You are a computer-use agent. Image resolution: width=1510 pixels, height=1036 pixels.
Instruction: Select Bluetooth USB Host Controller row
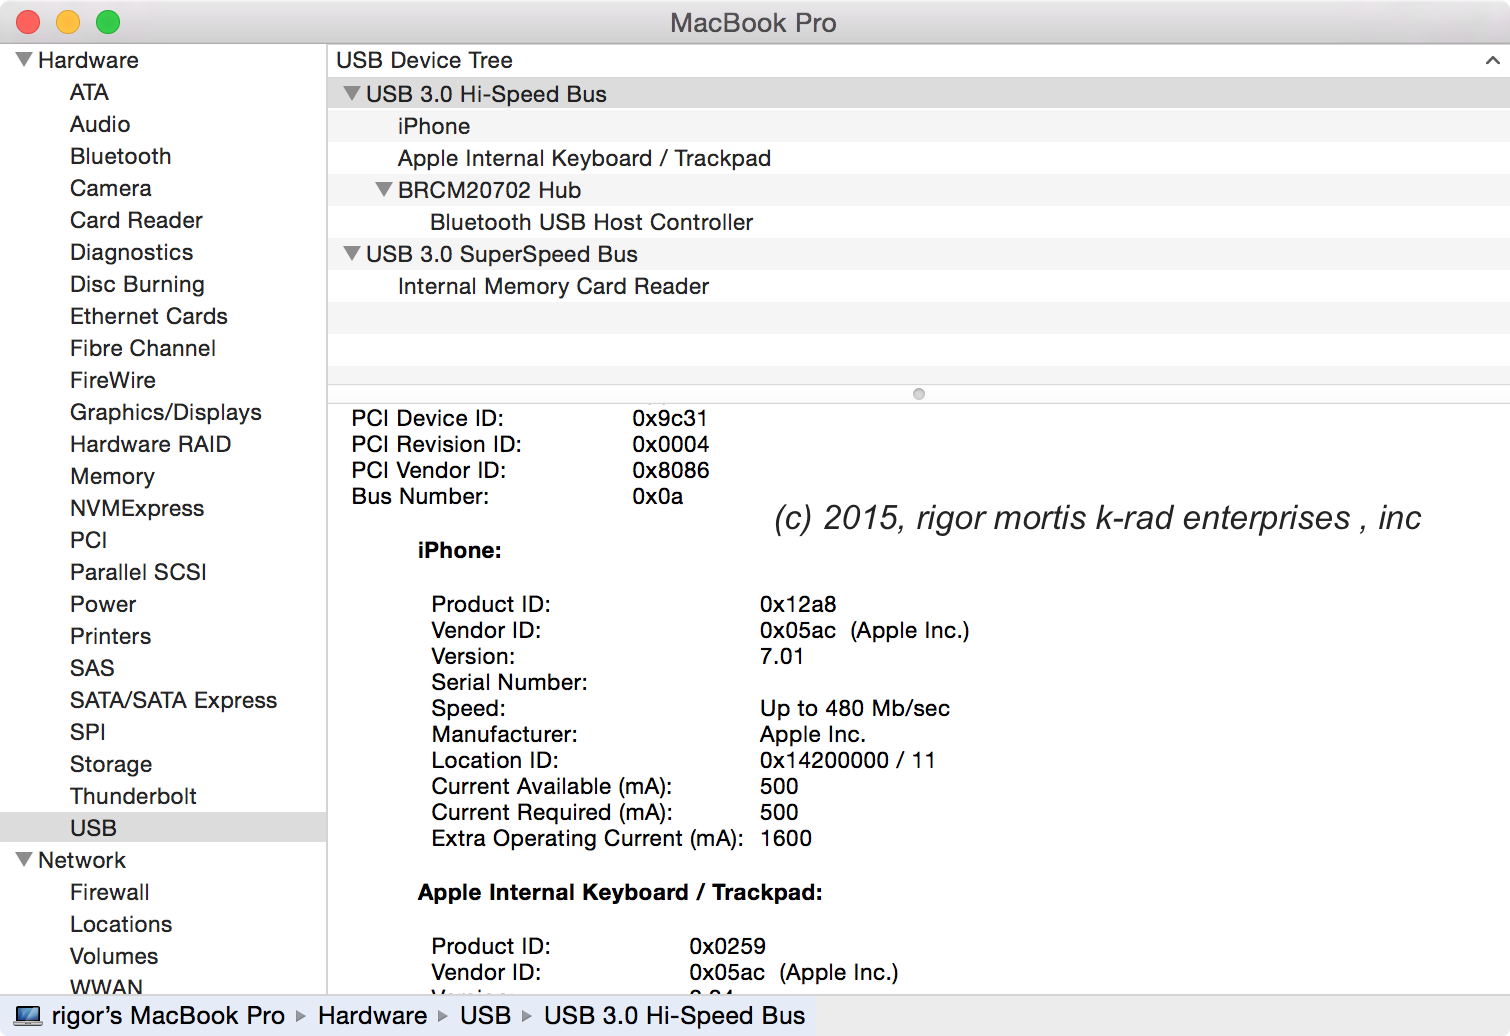[918, 222]
